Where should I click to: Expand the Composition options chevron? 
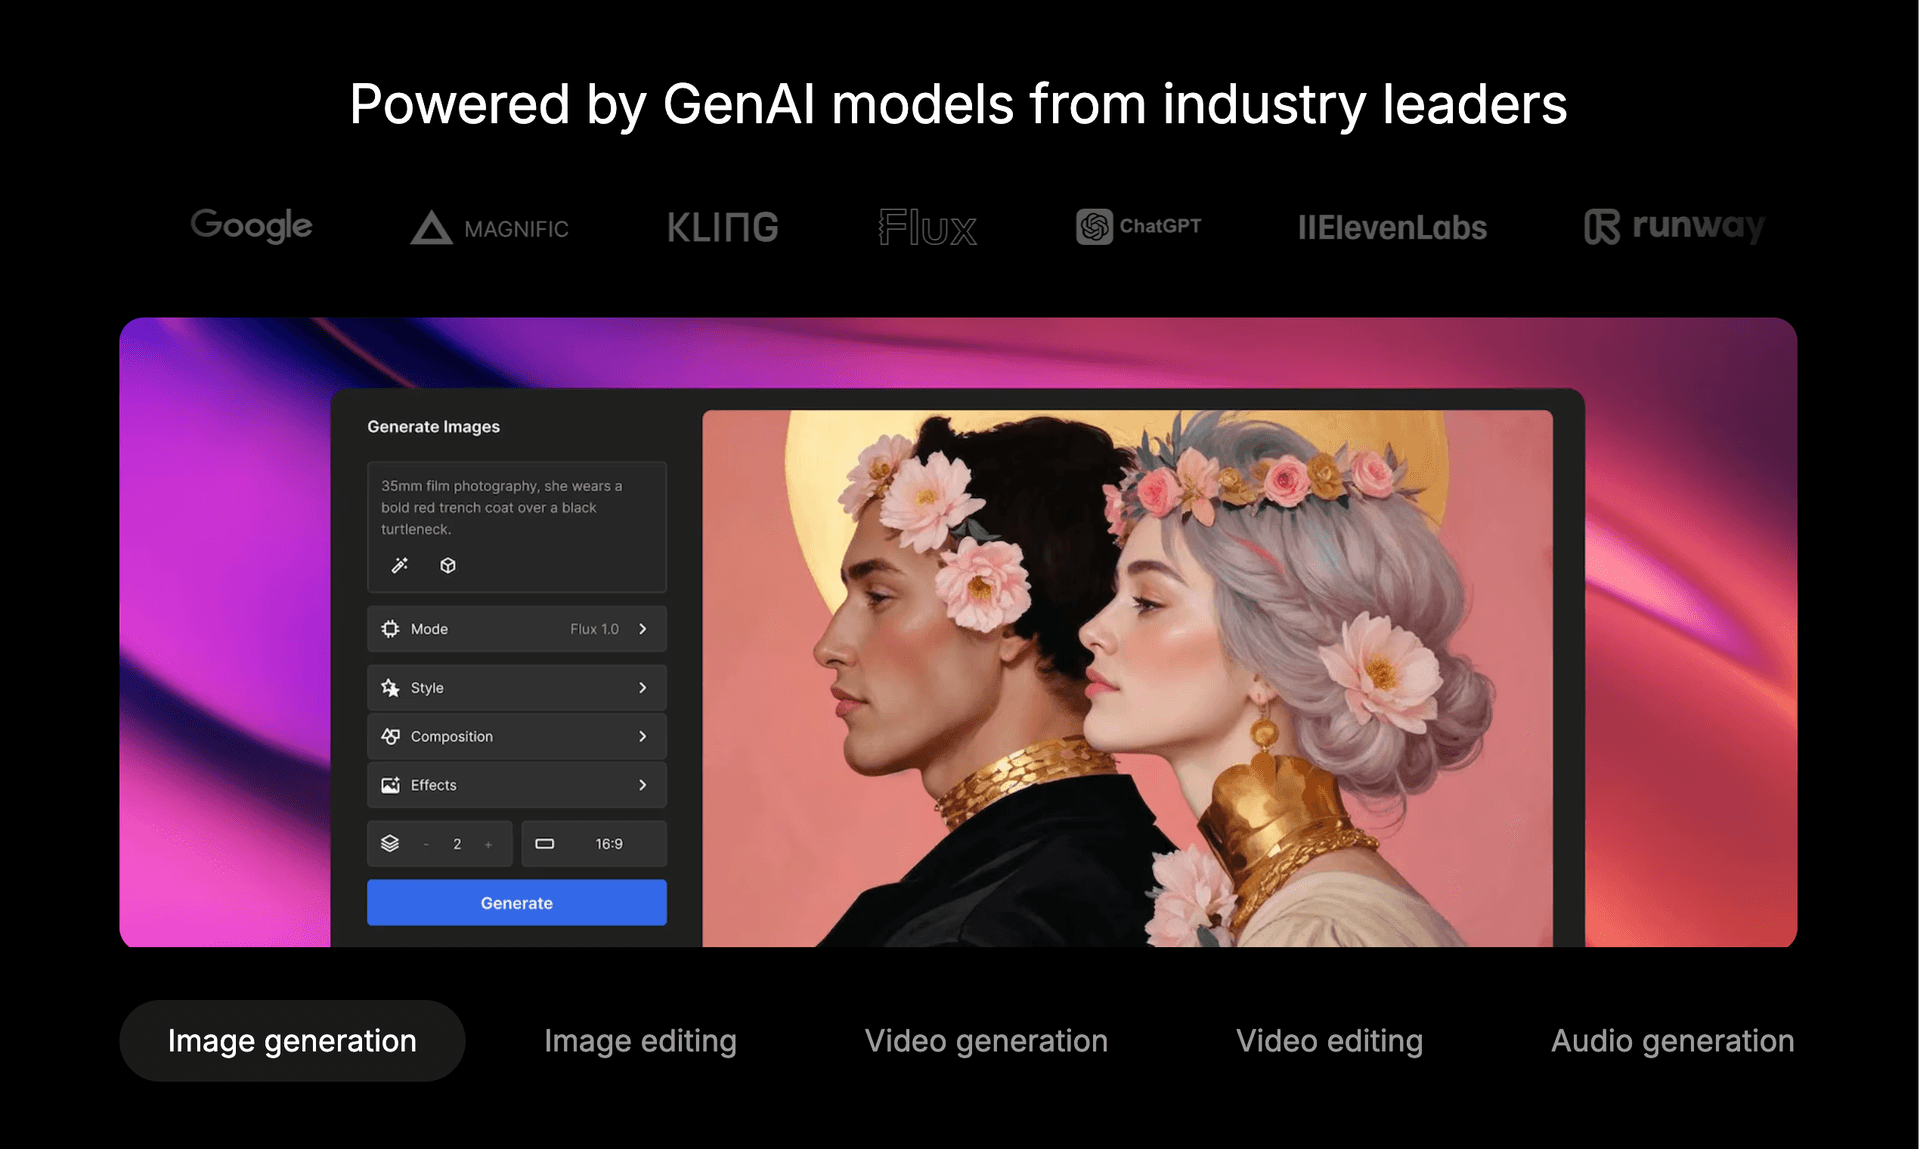pos(643,736)
